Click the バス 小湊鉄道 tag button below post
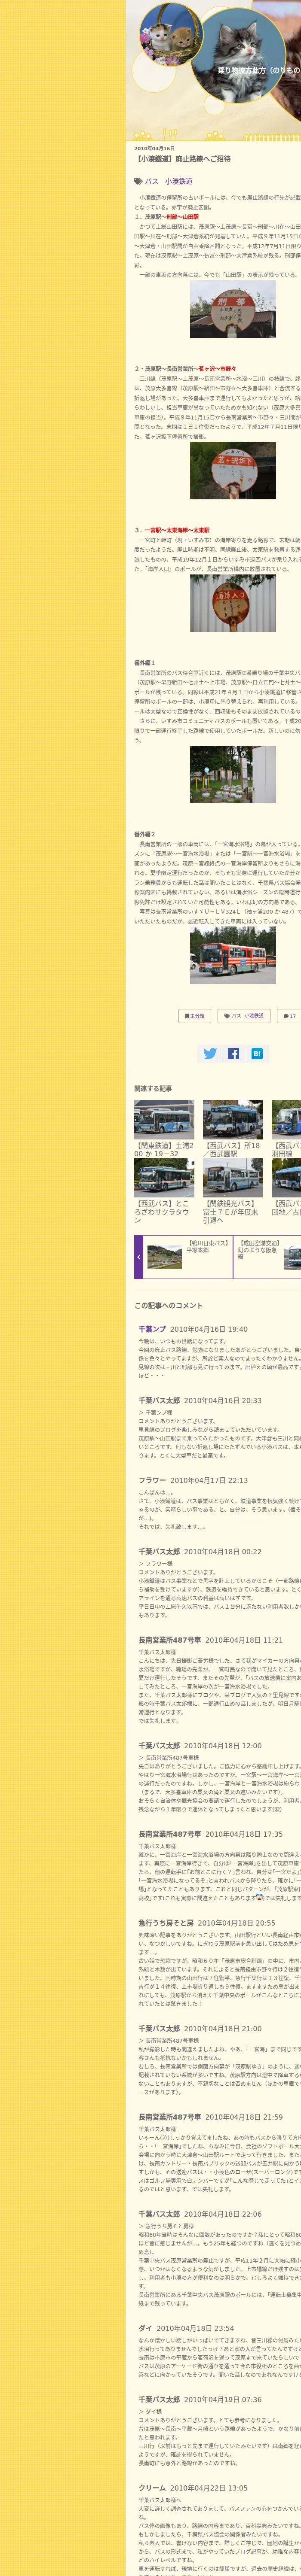Screen dimensions: 301x2576 coord(244,1016)
